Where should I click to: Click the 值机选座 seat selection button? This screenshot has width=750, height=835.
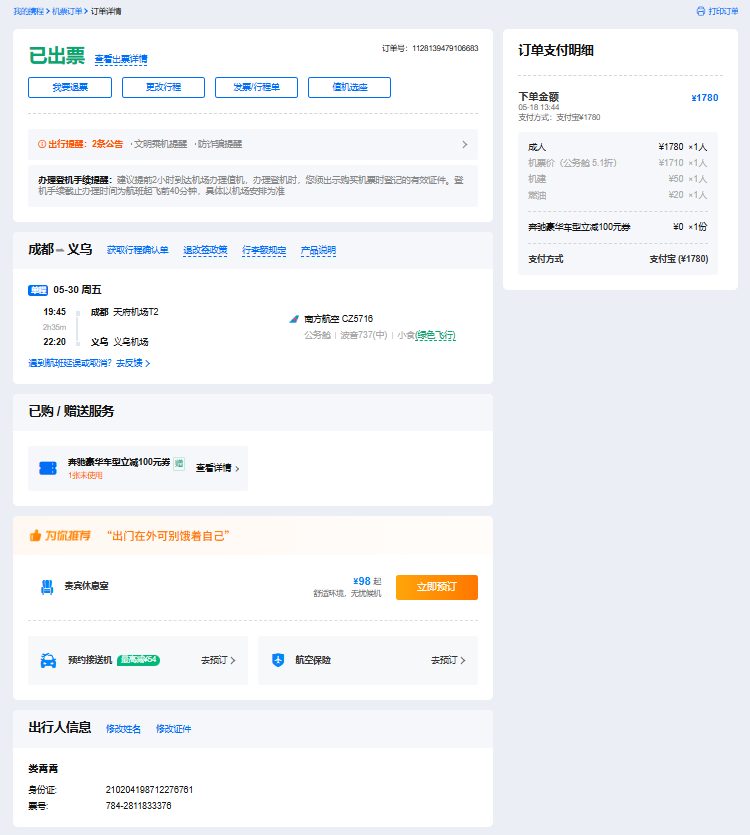pyautogui.click(x=349, y=87)
